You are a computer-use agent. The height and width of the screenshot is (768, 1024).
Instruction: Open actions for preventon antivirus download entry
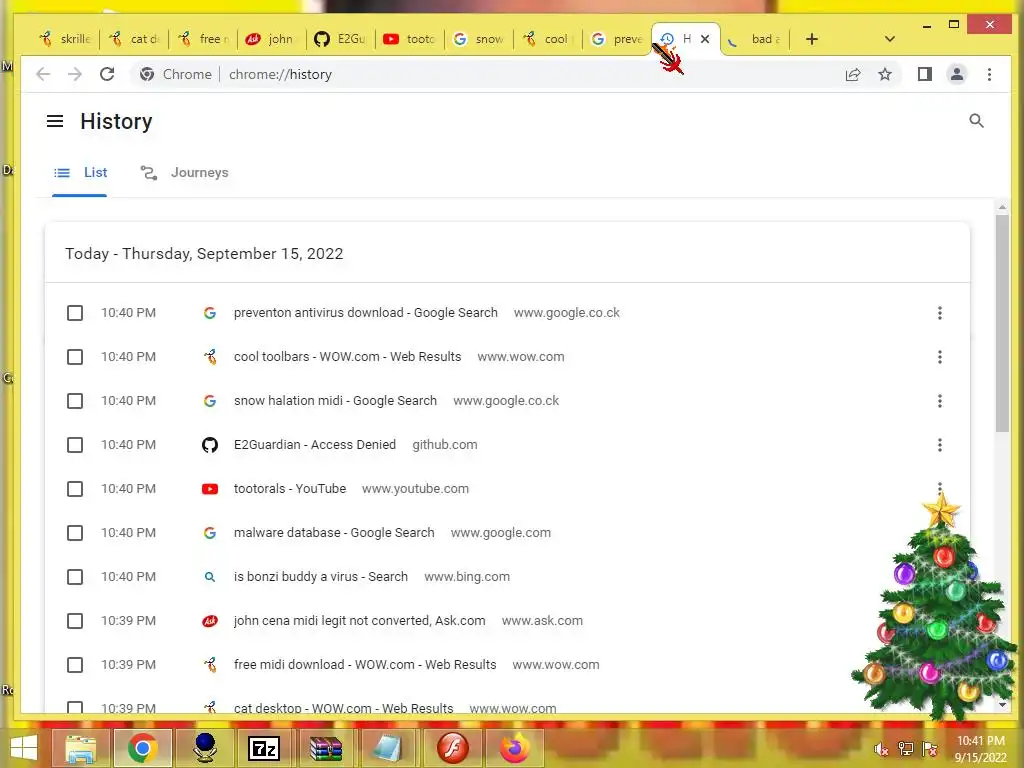940,313
